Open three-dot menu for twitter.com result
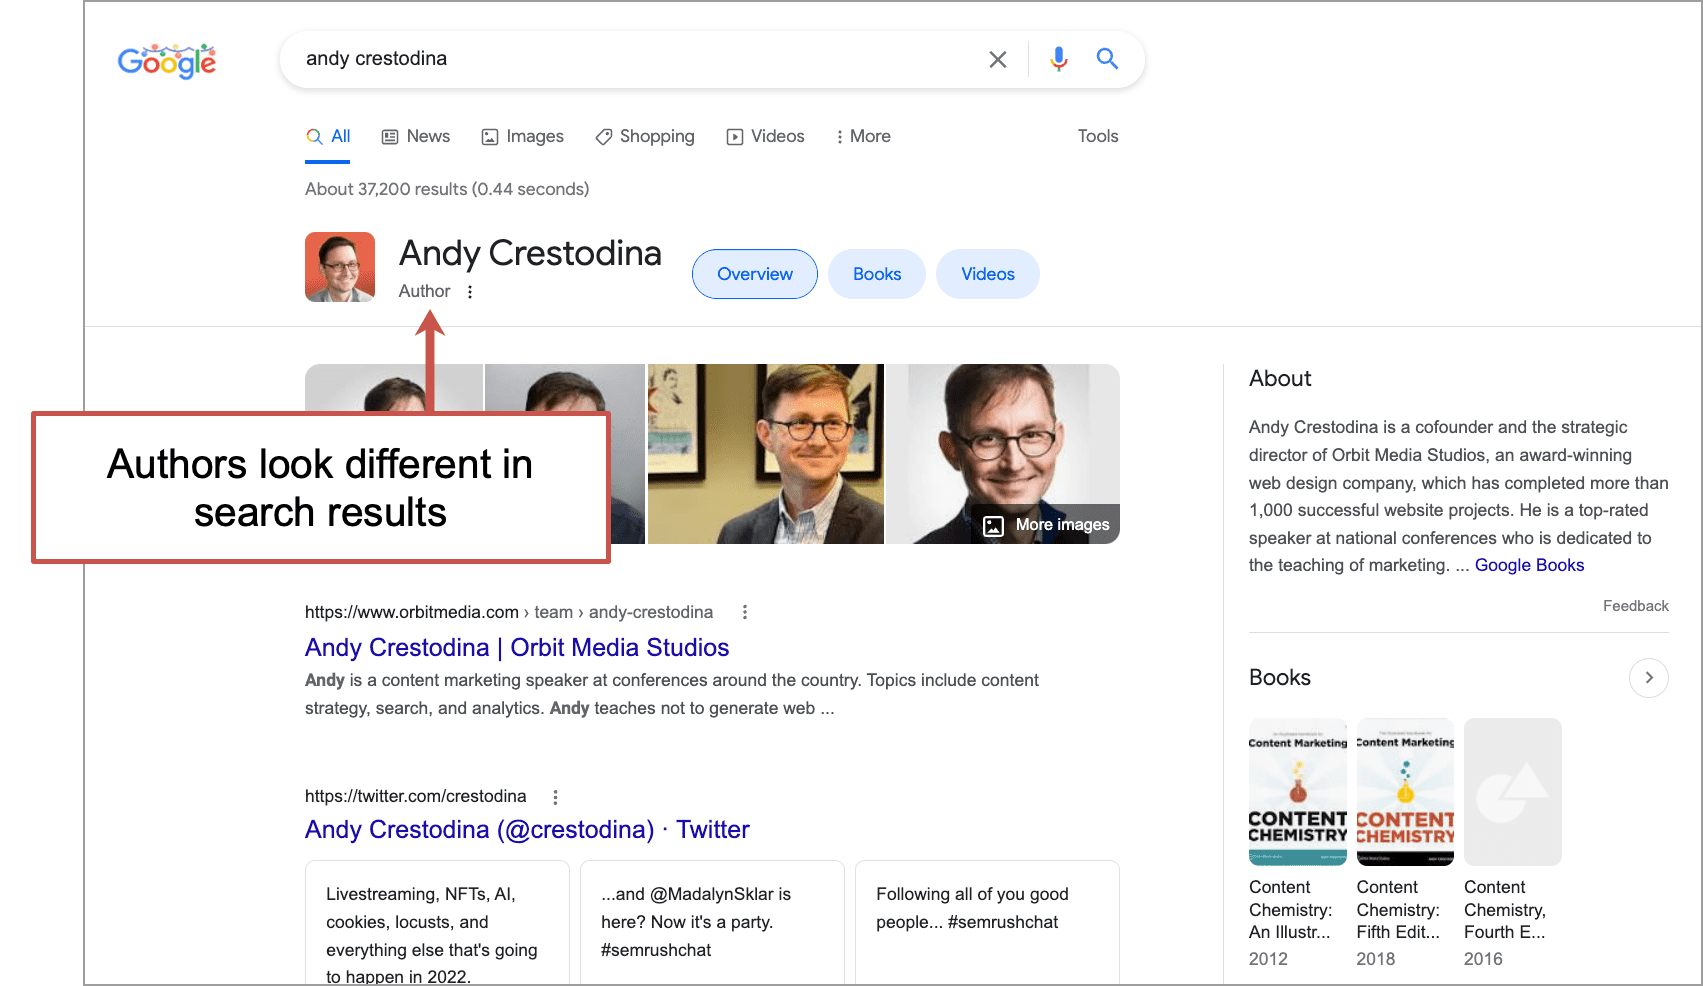 pyautogui.click(x=556, y=797)
